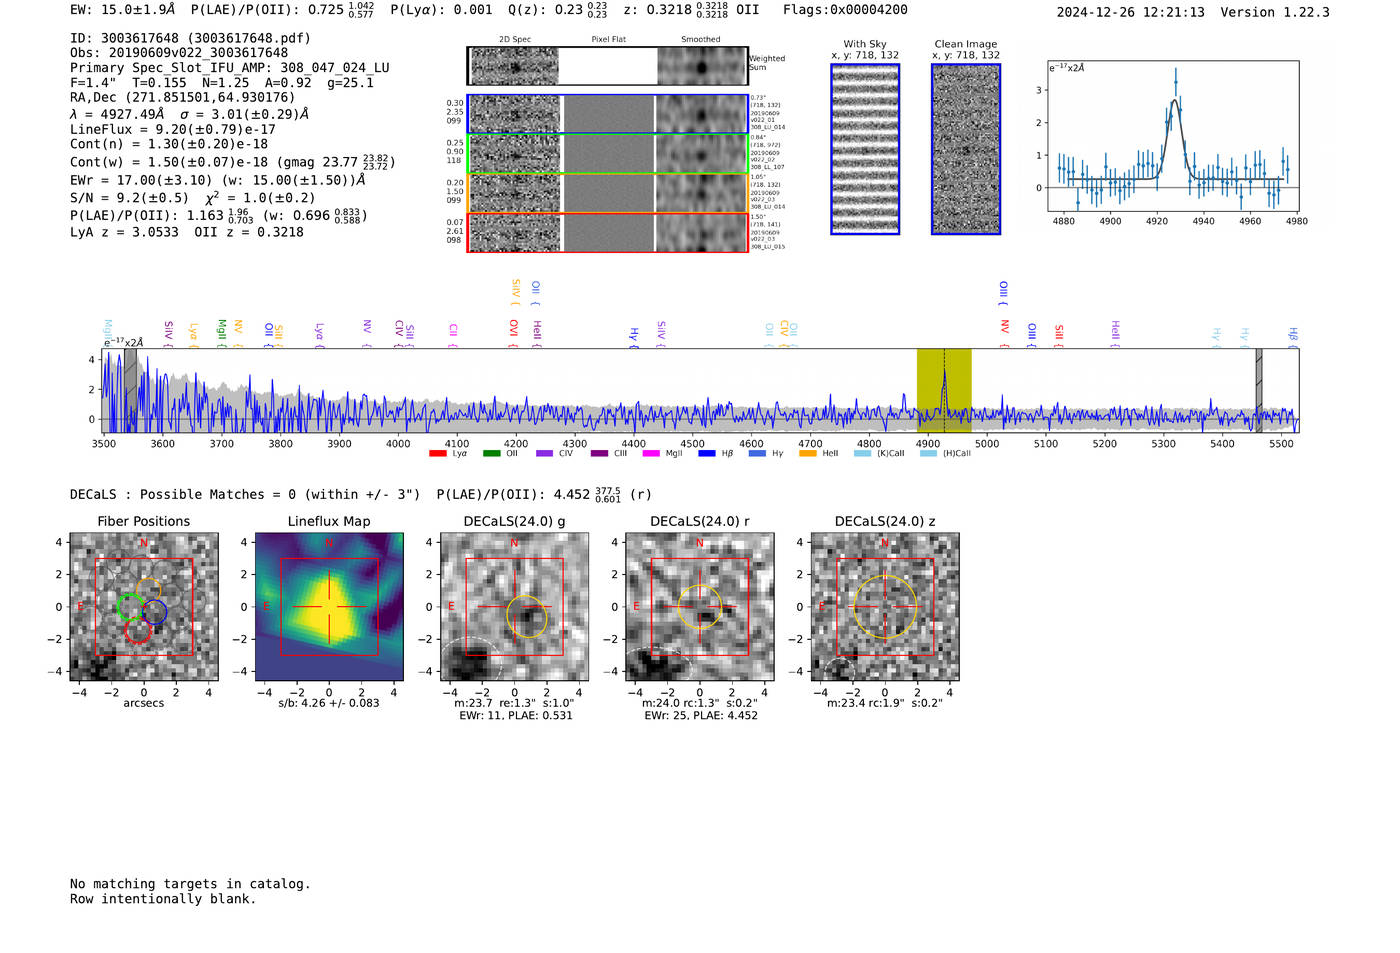Click the Weighted Sum 2D spectrum strip
1400x953 pixels.
607,66
